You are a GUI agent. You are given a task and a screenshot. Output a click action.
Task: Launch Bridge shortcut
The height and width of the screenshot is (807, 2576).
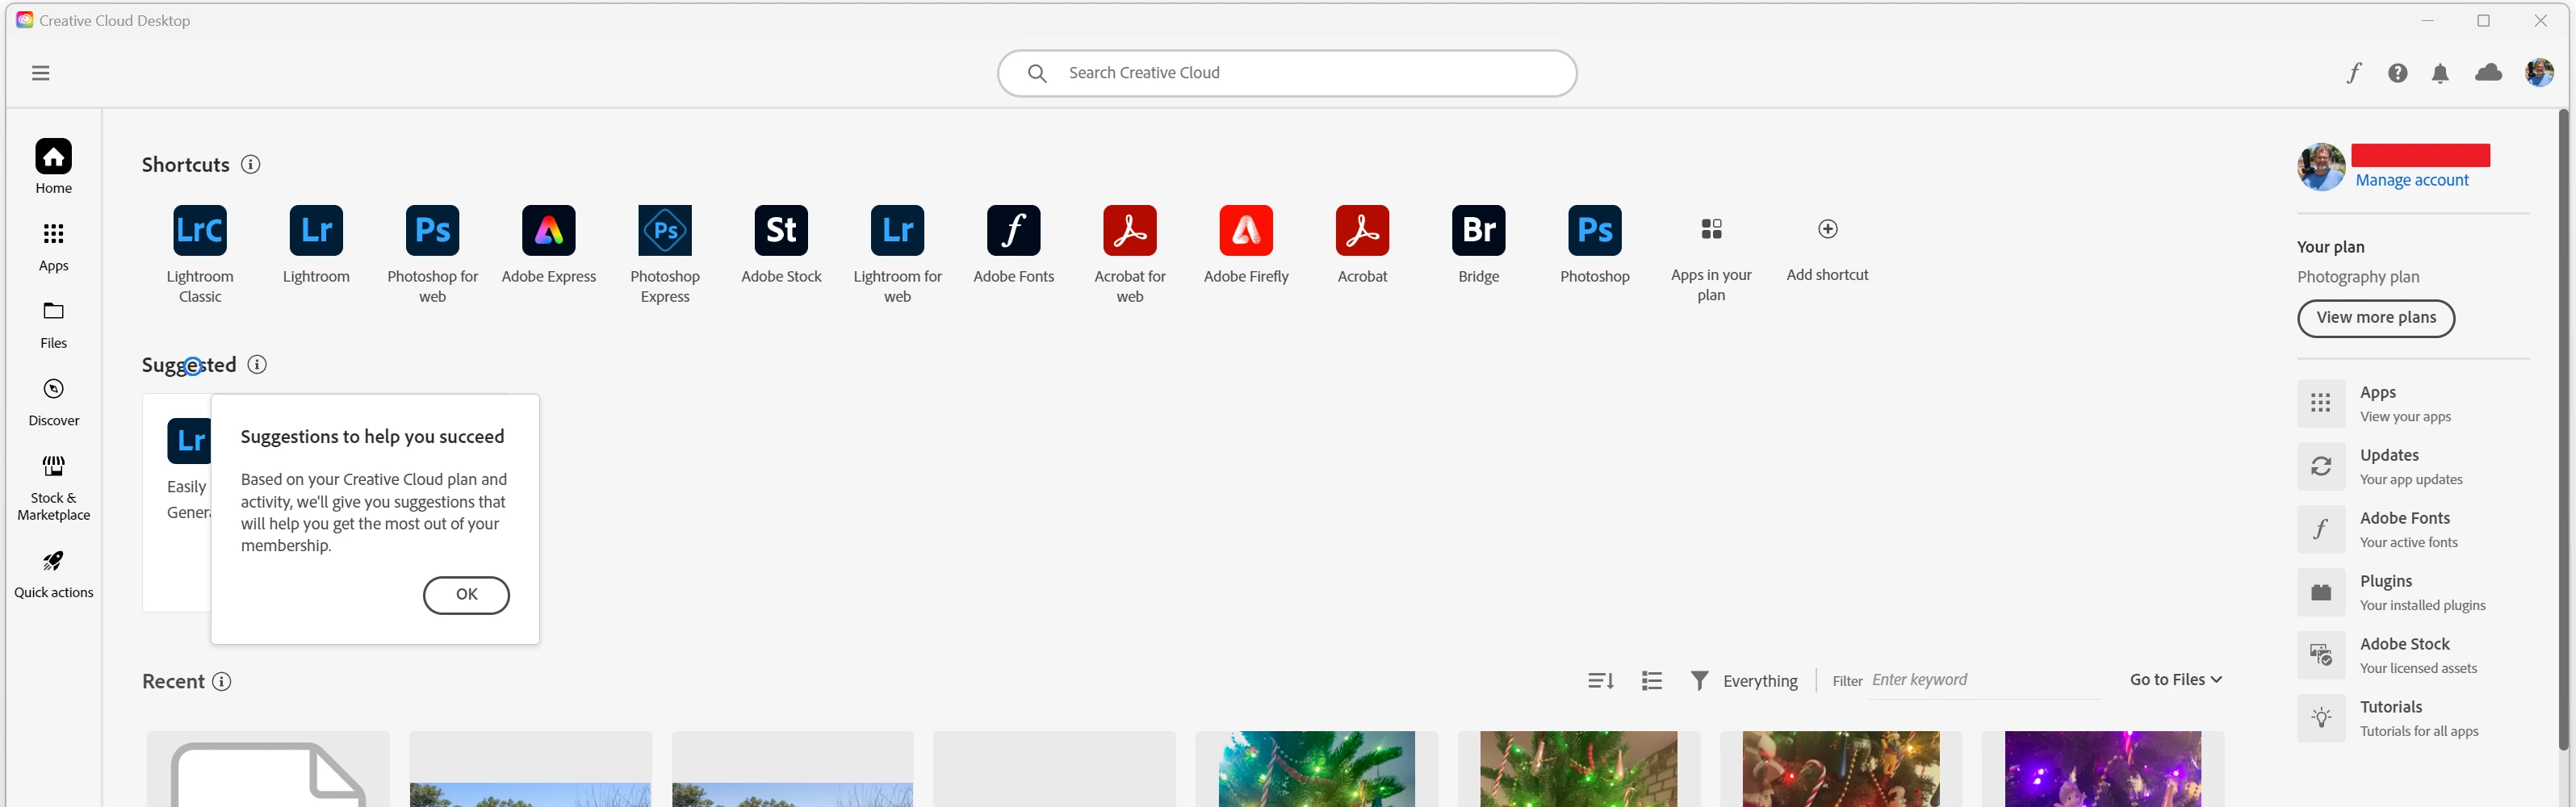pos(1478,231)
